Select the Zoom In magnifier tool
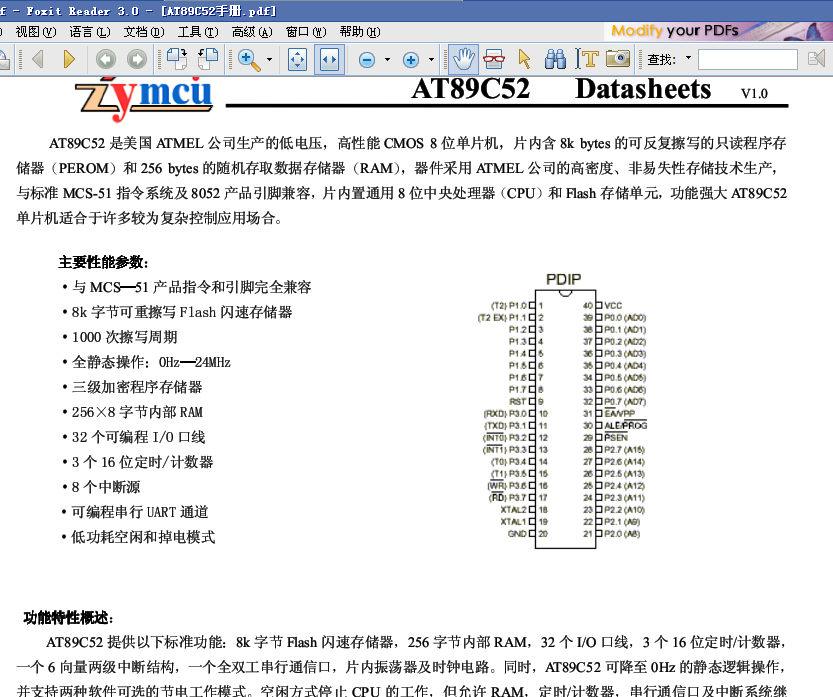 [x=249, y=60]
